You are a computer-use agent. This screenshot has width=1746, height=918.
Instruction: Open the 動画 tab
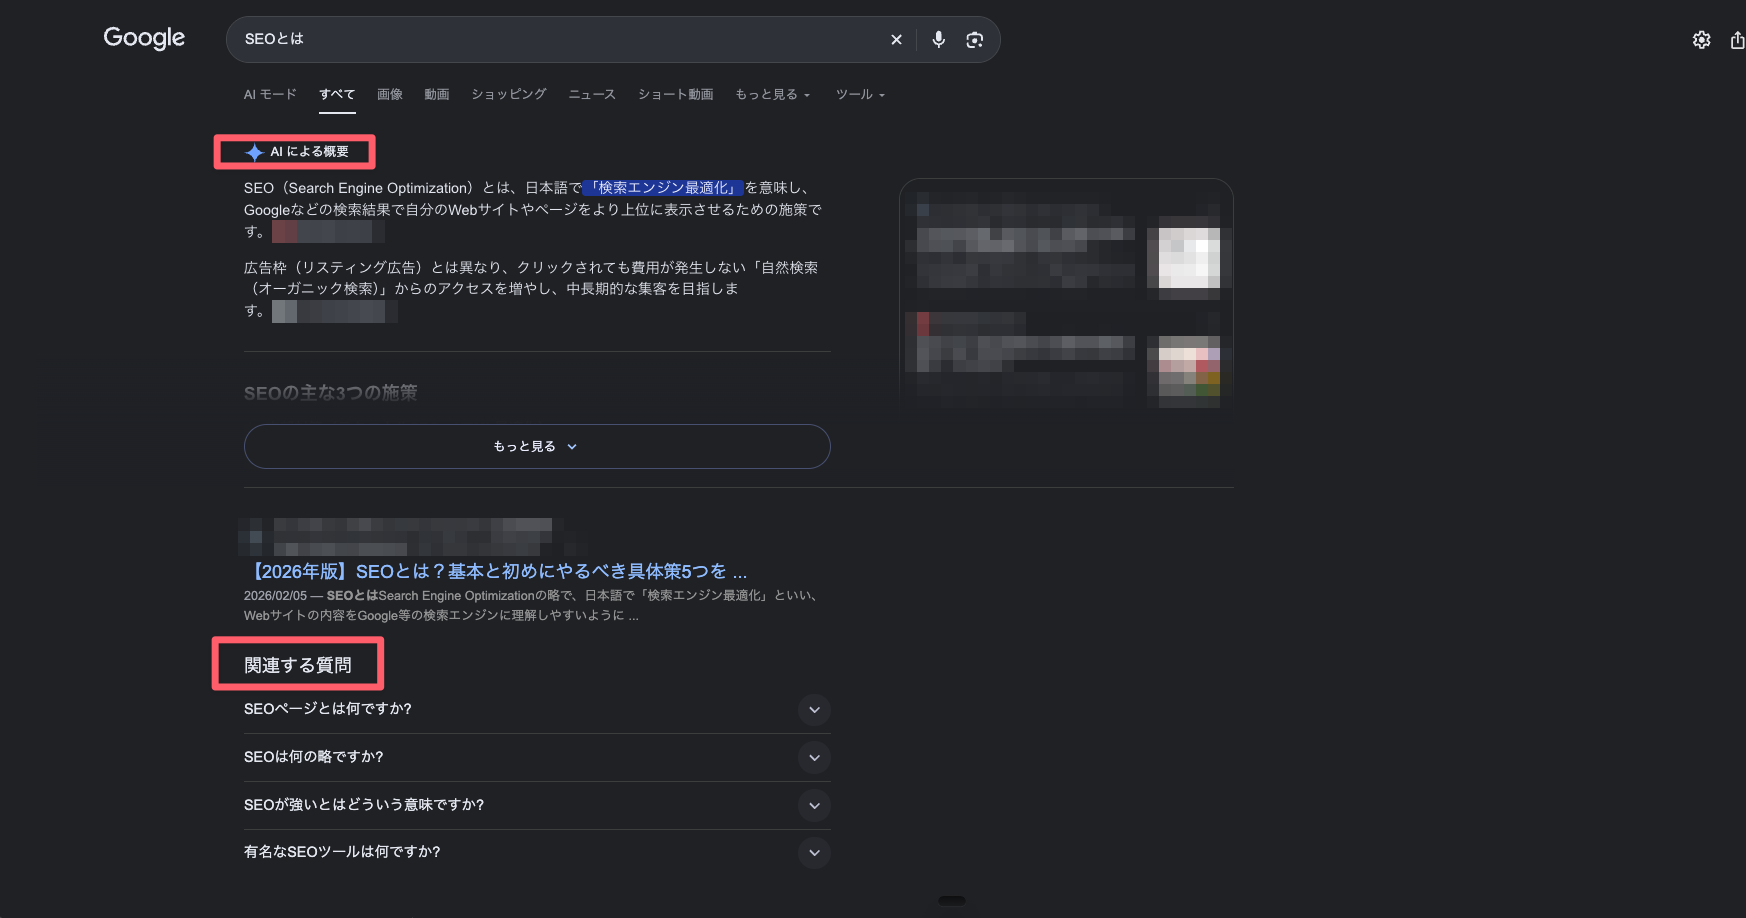click(x=437, y=94)
